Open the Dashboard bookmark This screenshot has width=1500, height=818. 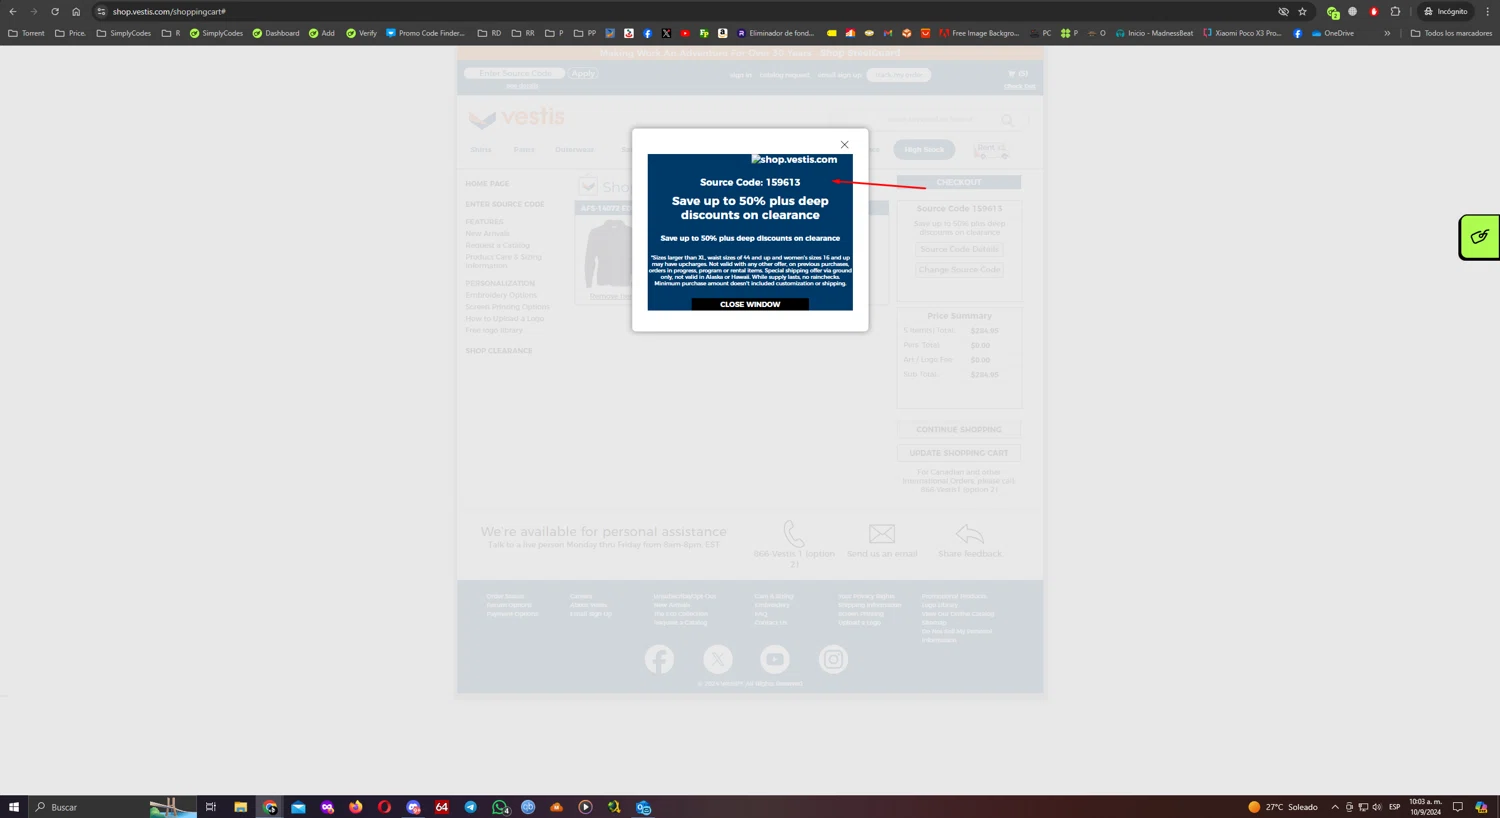point(276,33)
